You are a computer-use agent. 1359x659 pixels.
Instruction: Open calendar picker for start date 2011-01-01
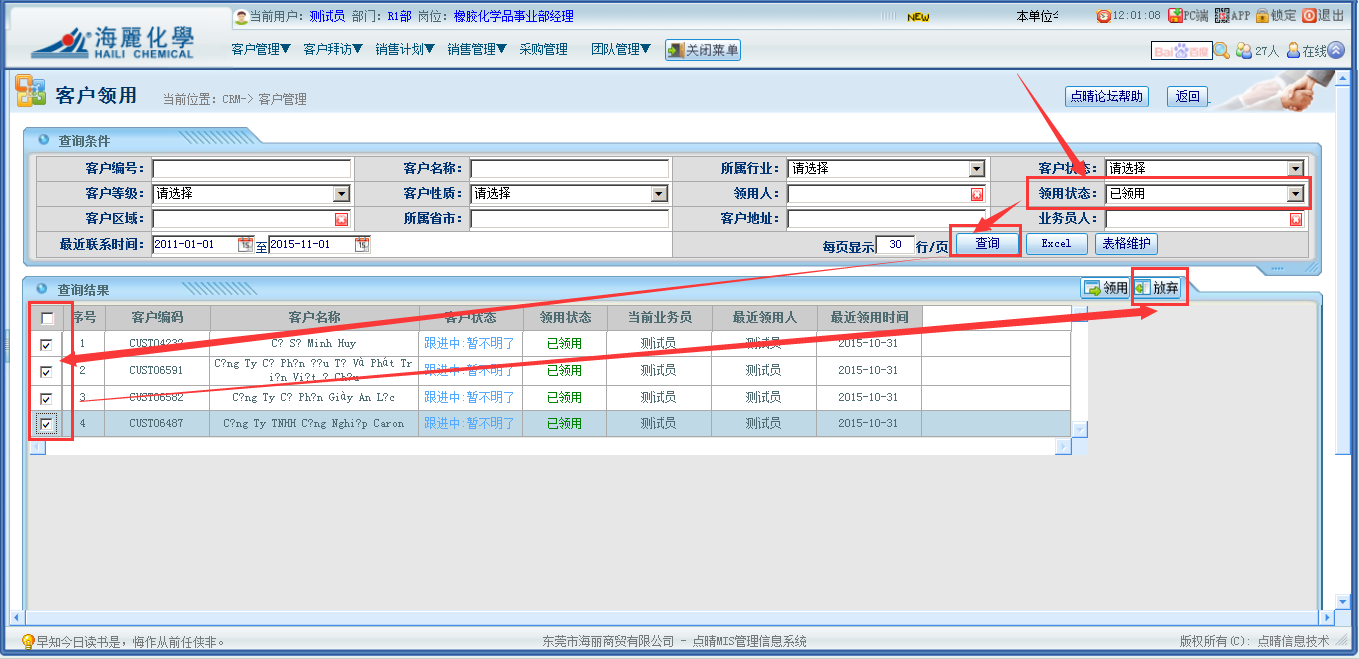click(245, 244)
